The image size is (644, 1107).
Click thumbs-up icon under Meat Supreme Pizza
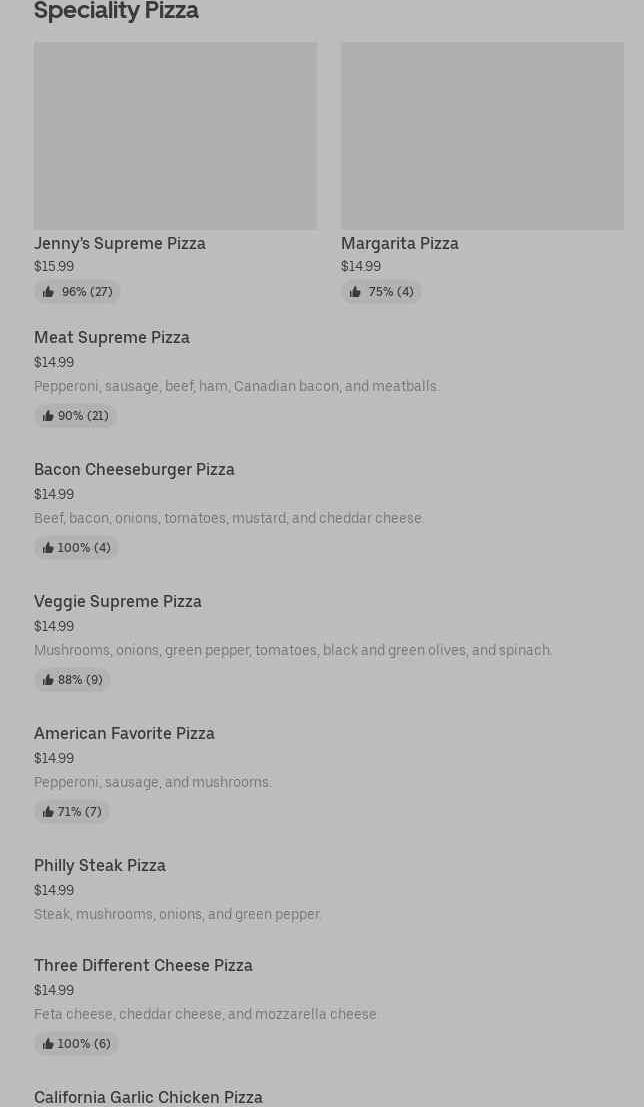click(x=48, y=416)
